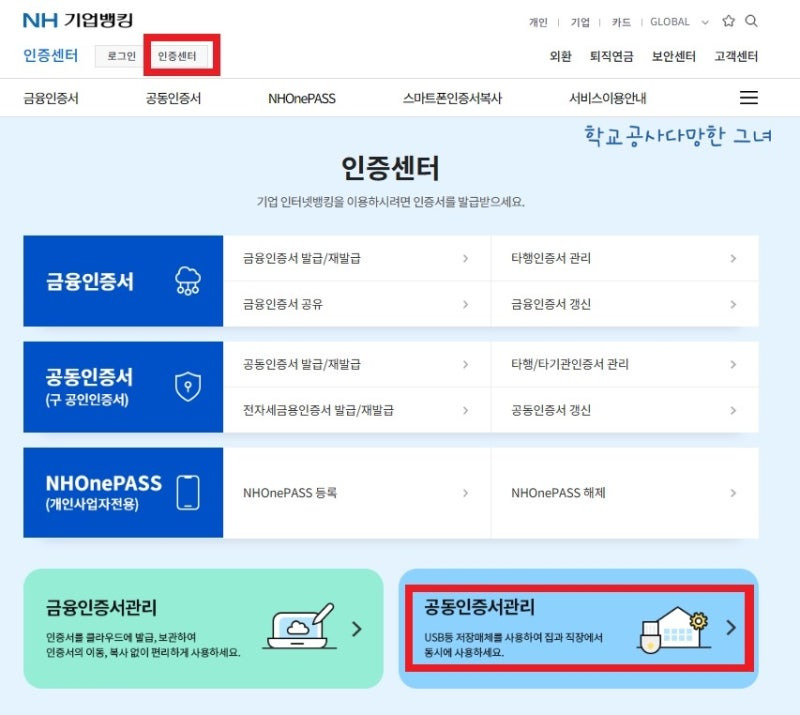Select the 공동인증서 (구 공인인증서) tile title
The width and height of the screenshot is (800, 715).
pyautogui.click(x=89, y=387)
